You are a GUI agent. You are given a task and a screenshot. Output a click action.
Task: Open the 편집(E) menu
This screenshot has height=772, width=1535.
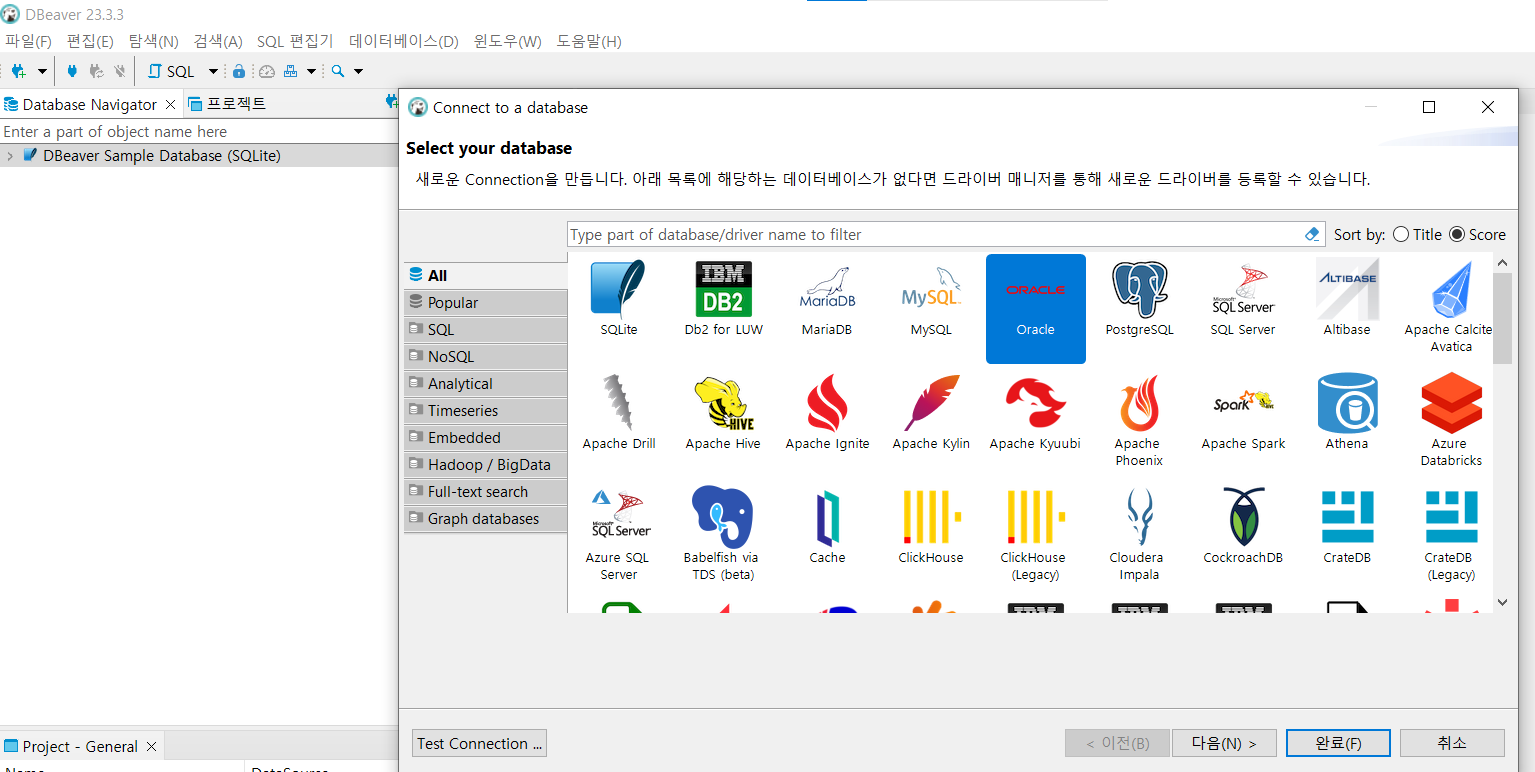(90, 41)
